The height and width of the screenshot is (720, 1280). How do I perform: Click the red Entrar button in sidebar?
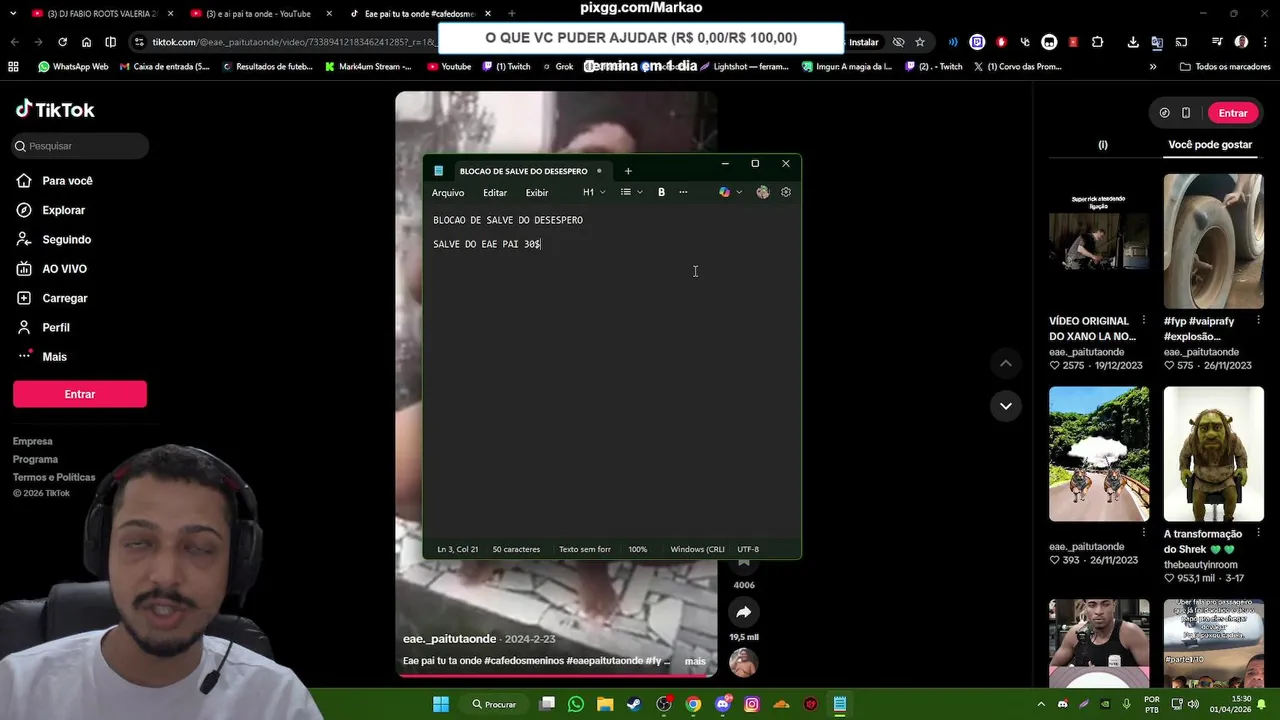[80, 394]
